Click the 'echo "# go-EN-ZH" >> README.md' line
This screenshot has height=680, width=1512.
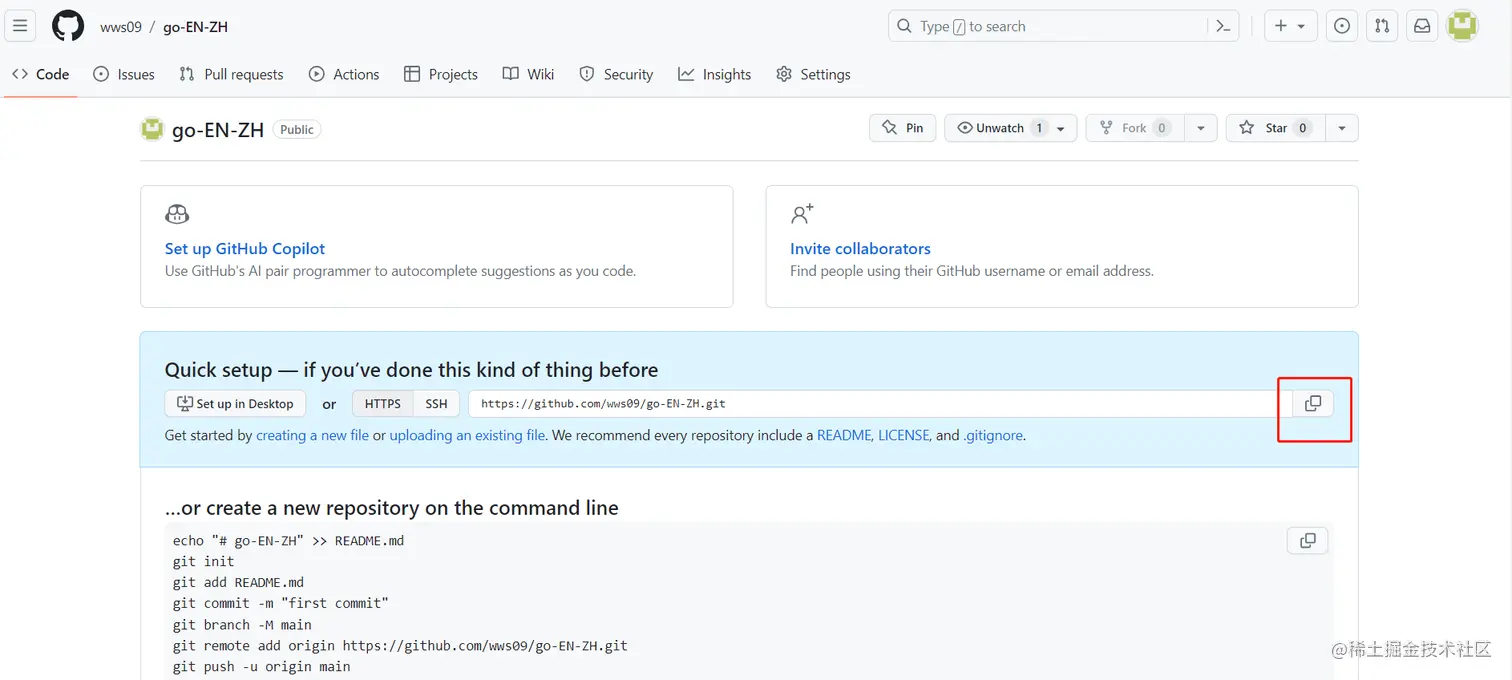(288, 541)
